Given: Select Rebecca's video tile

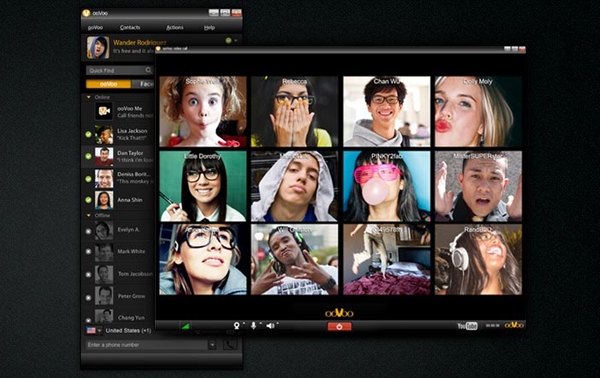Looking at the screenshot, I should click(295, 111).
